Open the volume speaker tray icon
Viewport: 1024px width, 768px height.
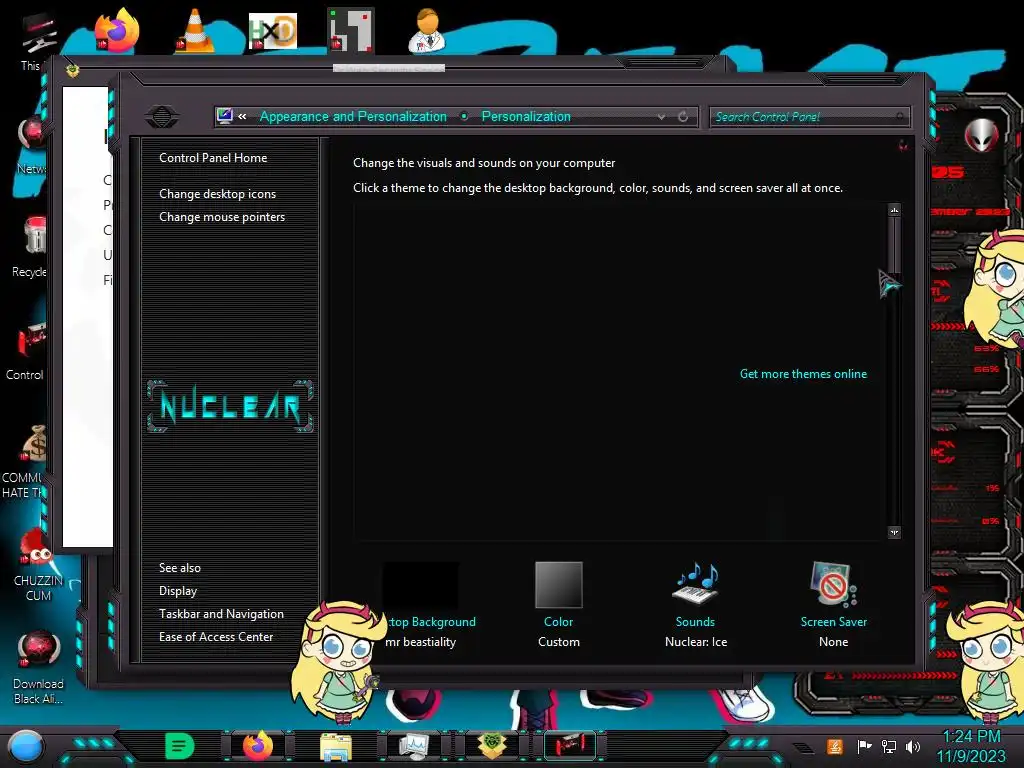tap(913, 746)
